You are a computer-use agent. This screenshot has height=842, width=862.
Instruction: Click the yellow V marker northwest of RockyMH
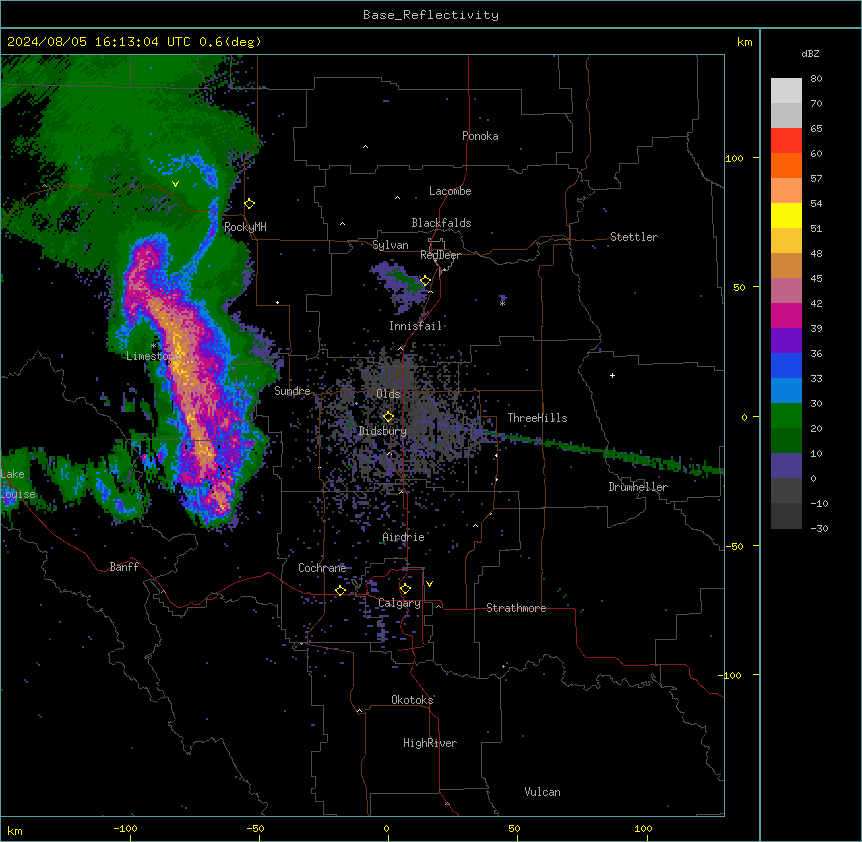(x=175, y=184)
